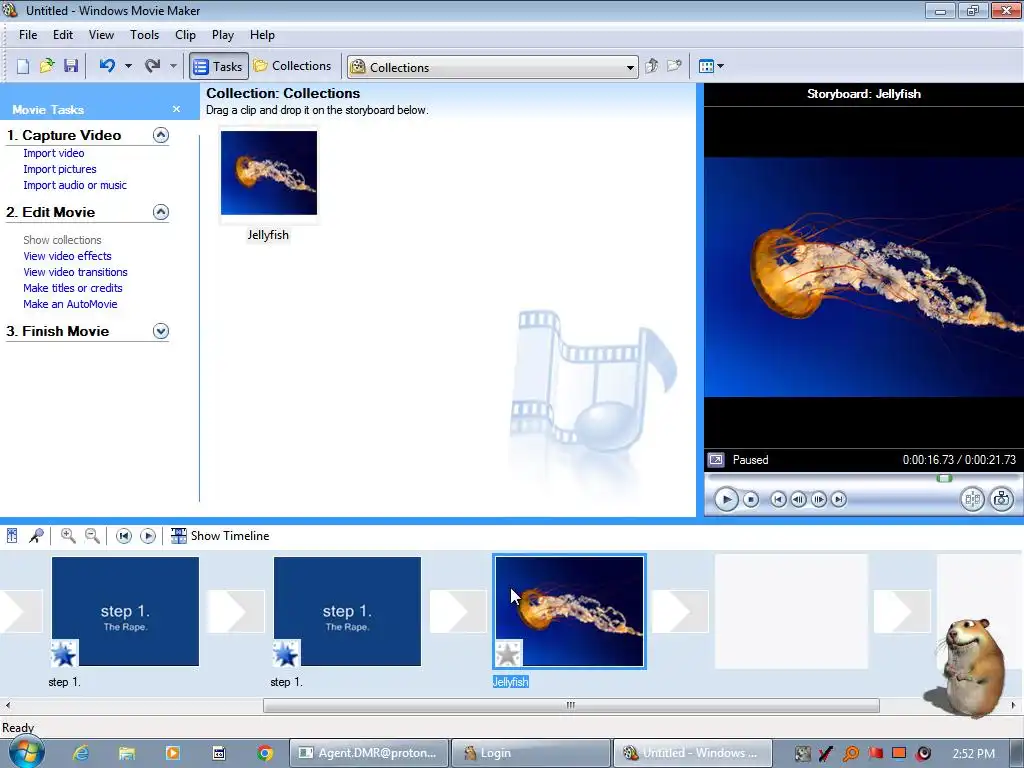The width and height of the screenshot is (1024, 768).
Task: Rewind the storyboard
Action: pyautogui.click(x=123, y=536)
